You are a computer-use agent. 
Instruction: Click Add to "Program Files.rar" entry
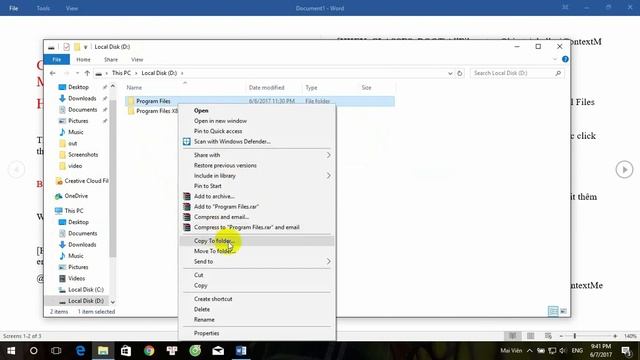pos(257,207)
